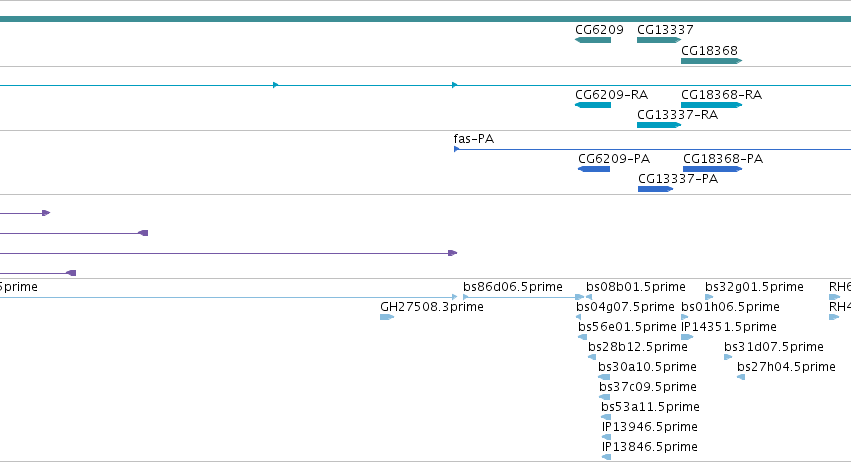Click the GH27508.3prime EST feature

point(387,317)
